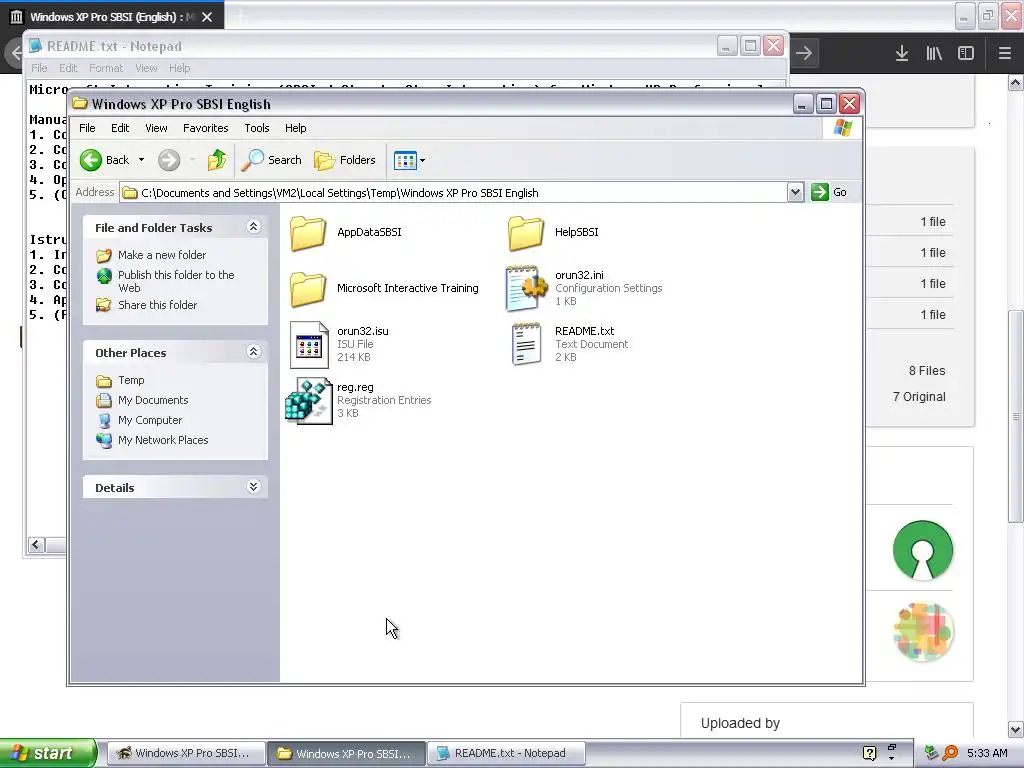
Task: Click the browser forward arrow button
Action: coord(804,54)
